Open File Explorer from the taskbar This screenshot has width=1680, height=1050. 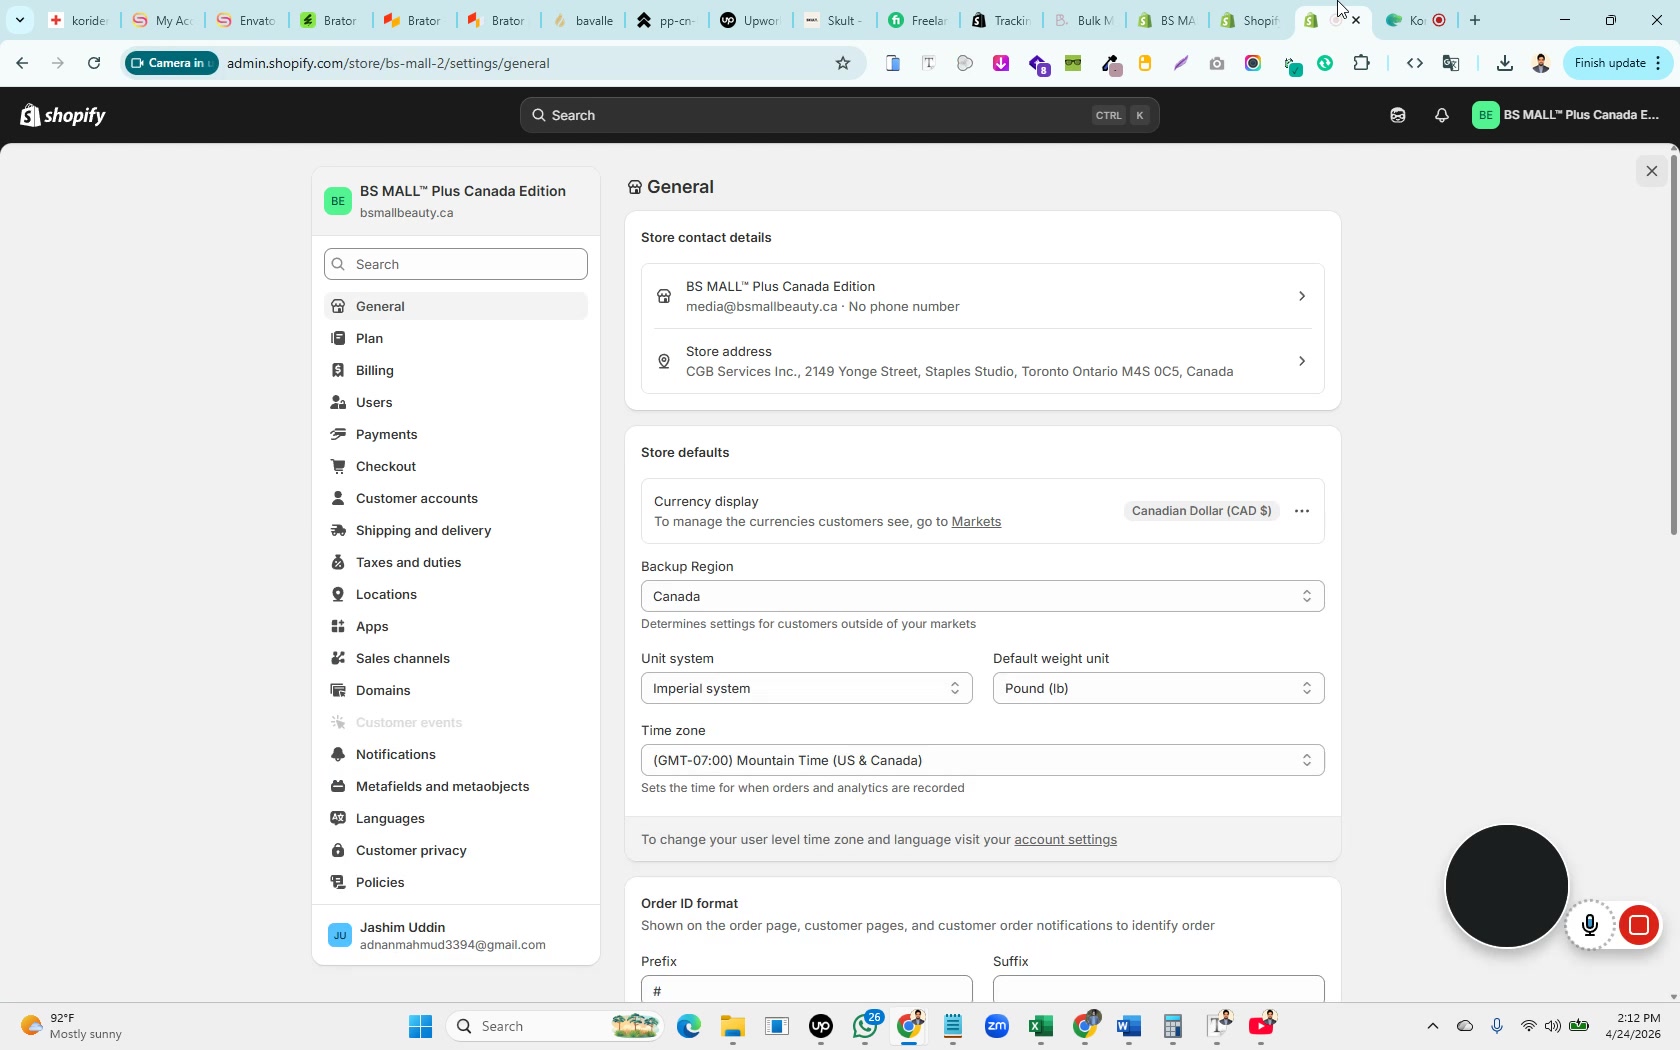click(733, 1026)
